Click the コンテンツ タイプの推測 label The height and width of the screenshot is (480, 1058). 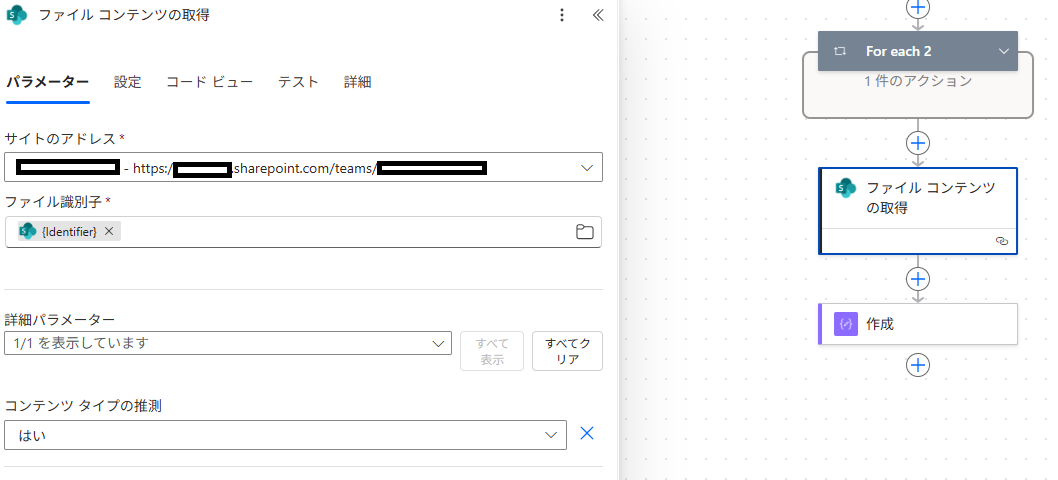83,406
